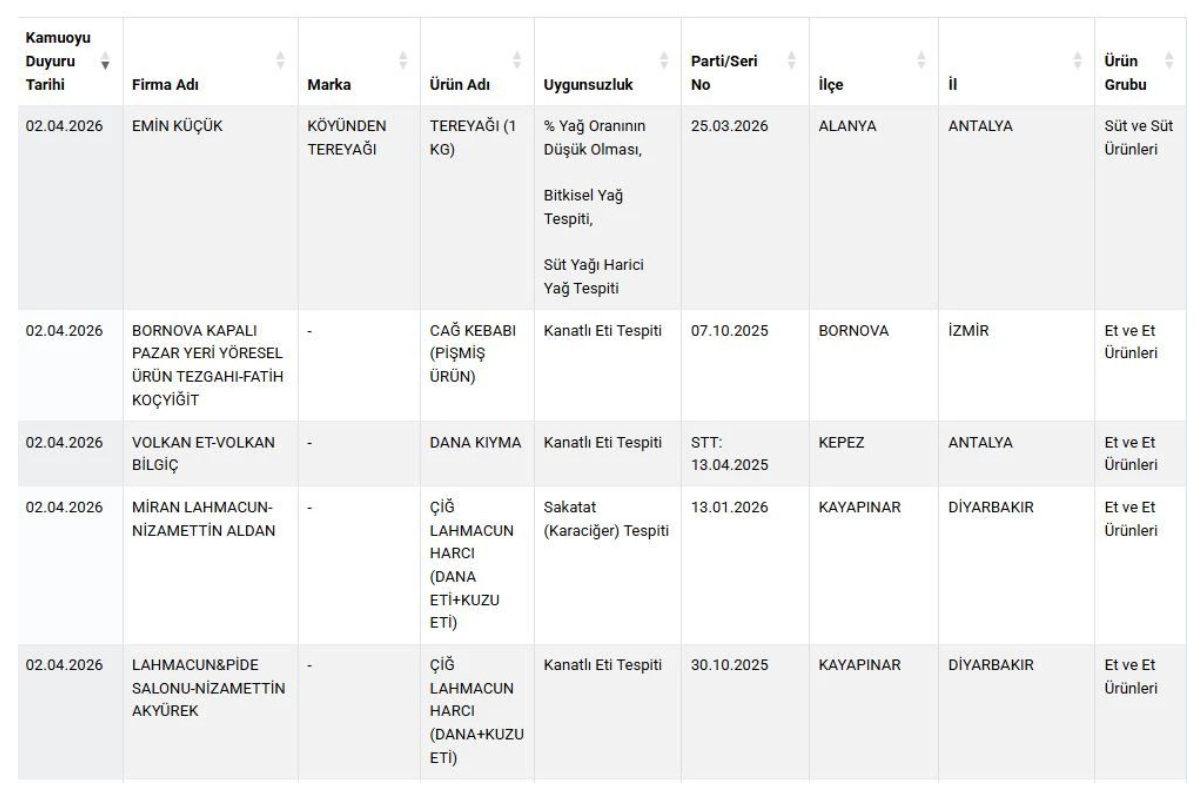Click the KÖYÜNDEN TEREYAĞI brand cell
The width and height of the screenshot is (1202, 787).
tap(343, 140)
